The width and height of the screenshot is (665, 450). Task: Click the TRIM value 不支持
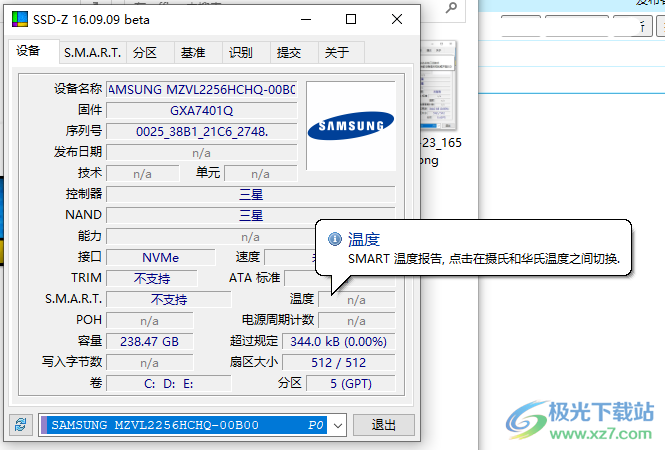tap(152, 279)
